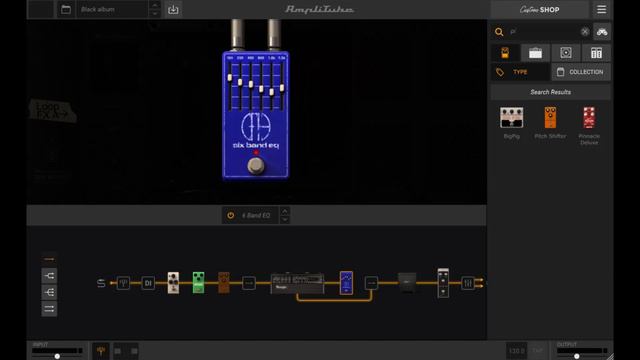Open the Custom SHOP
Image resolution: width=640 pixels, height=360 pixels.
540,9
